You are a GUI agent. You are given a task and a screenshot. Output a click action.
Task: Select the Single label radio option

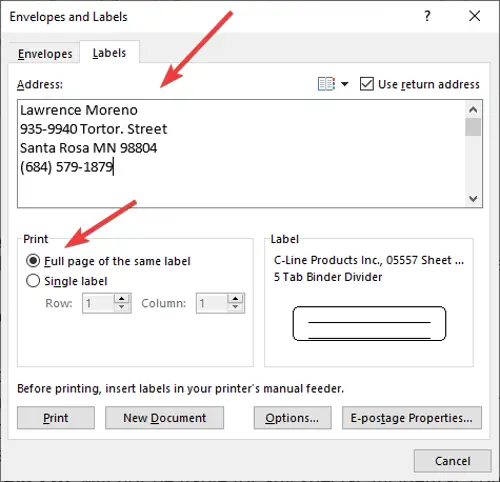click(33, 281)
